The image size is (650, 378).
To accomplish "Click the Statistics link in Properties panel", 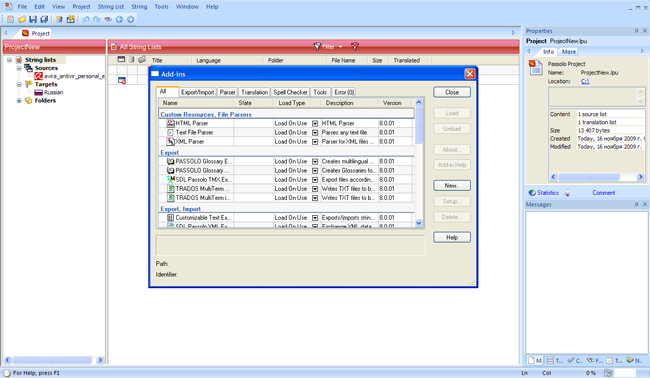I will click(548, 193).
